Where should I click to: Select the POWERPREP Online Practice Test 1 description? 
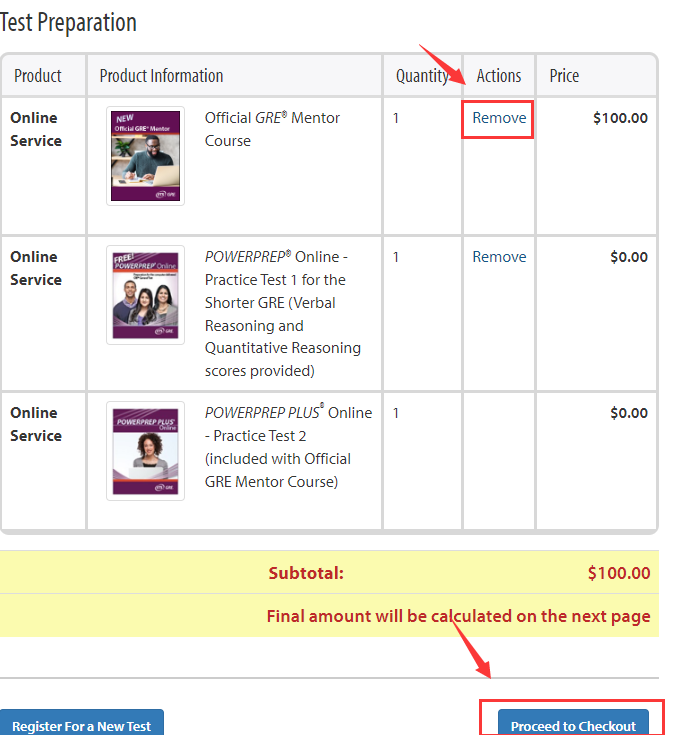pos(283,314)
